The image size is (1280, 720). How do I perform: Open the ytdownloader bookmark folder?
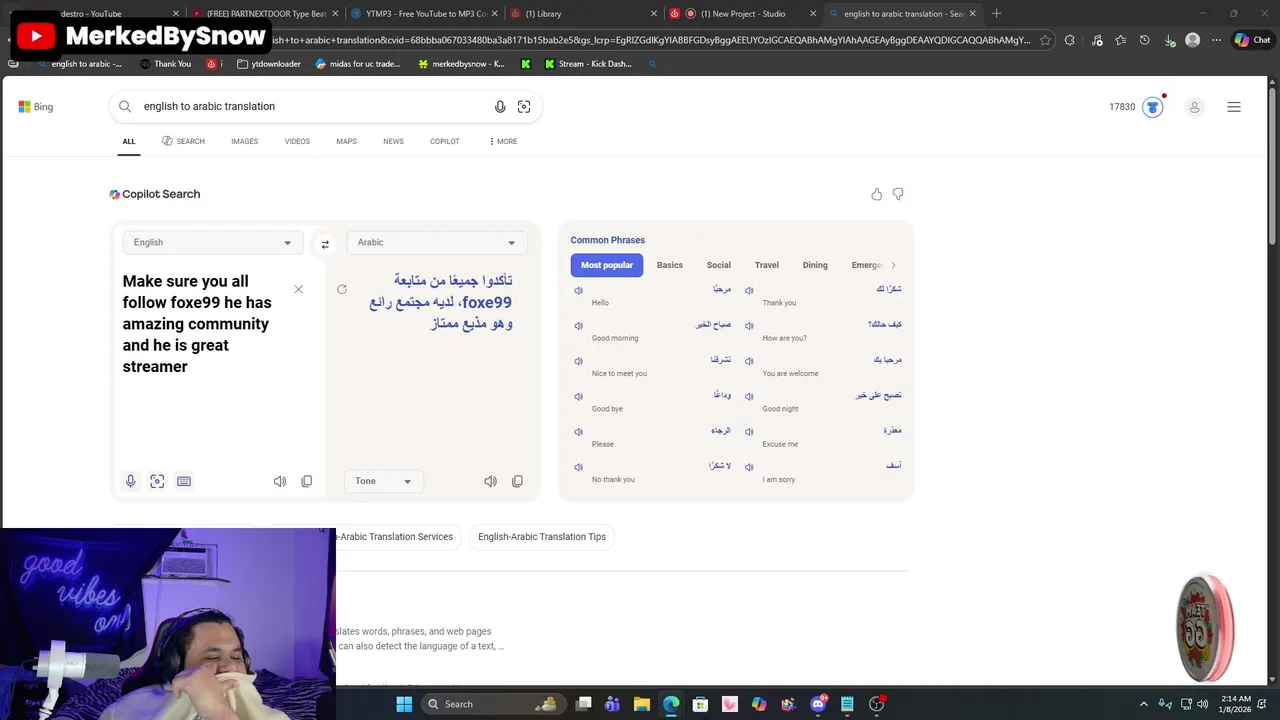[x=269, y=64]
